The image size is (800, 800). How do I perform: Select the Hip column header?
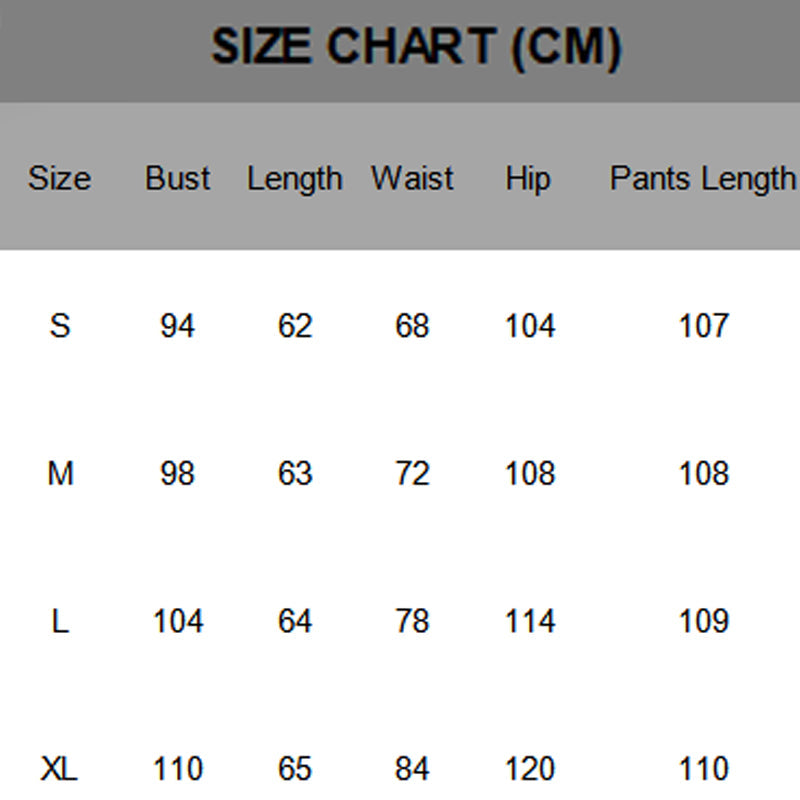[x=528, y=179]
